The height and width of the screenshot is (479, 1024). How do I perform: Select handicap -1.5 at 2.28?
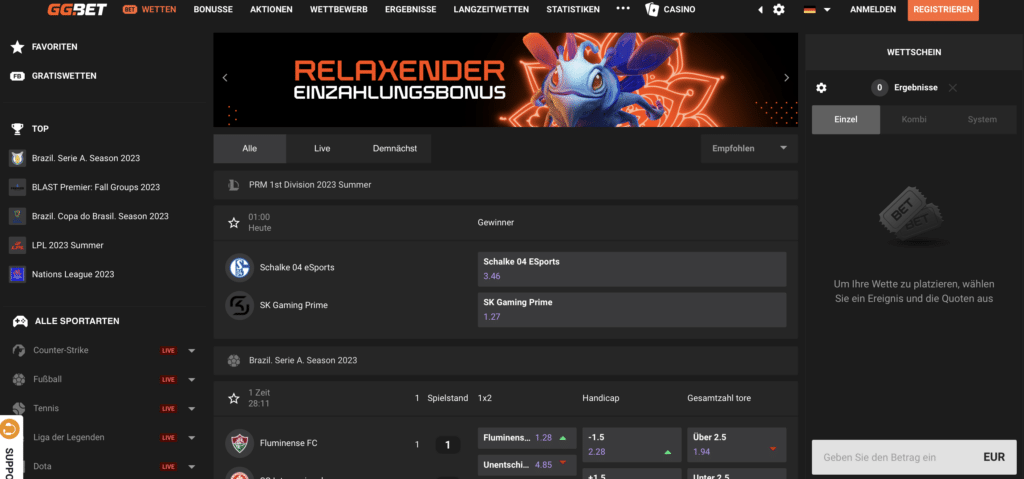point(632,444)
